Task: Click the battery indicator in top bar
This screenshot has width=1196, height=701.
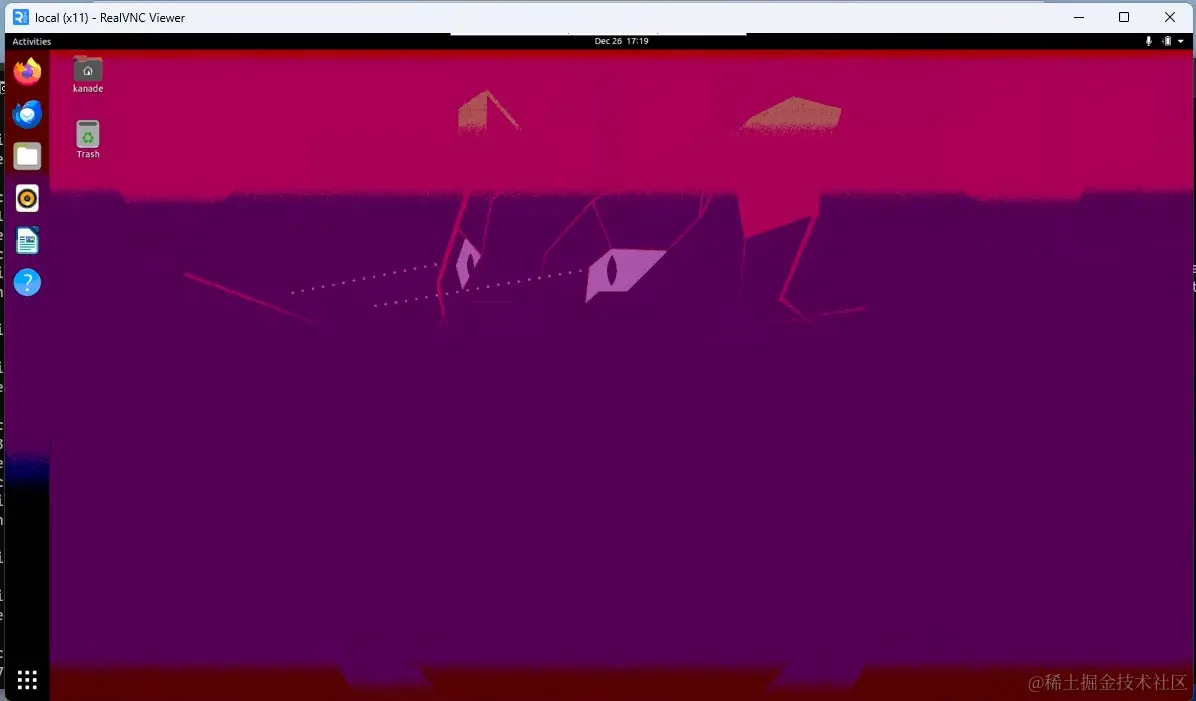Action: point(1166,41)
